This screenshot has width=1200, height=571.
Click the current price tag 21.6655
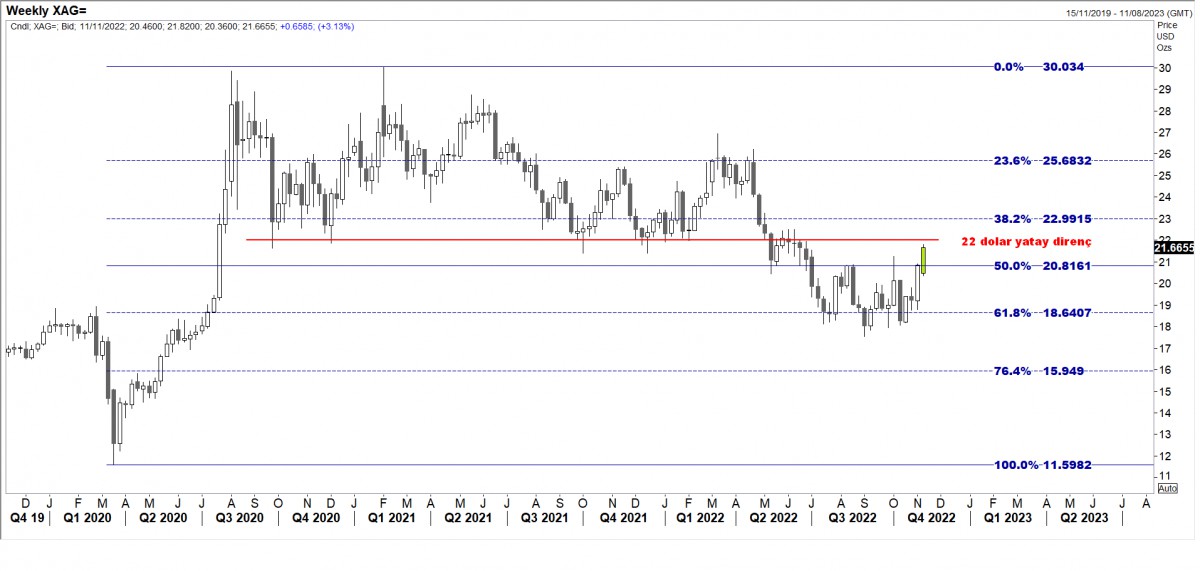point(1176,247)
